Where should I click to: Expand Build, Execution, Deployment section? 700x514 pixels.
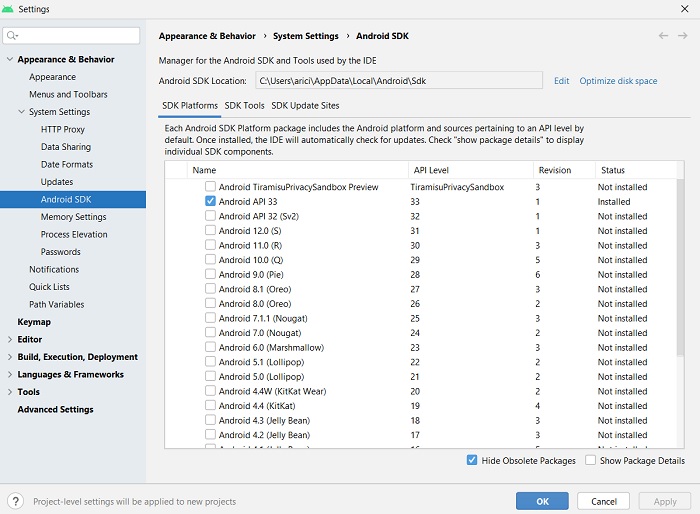10,357
